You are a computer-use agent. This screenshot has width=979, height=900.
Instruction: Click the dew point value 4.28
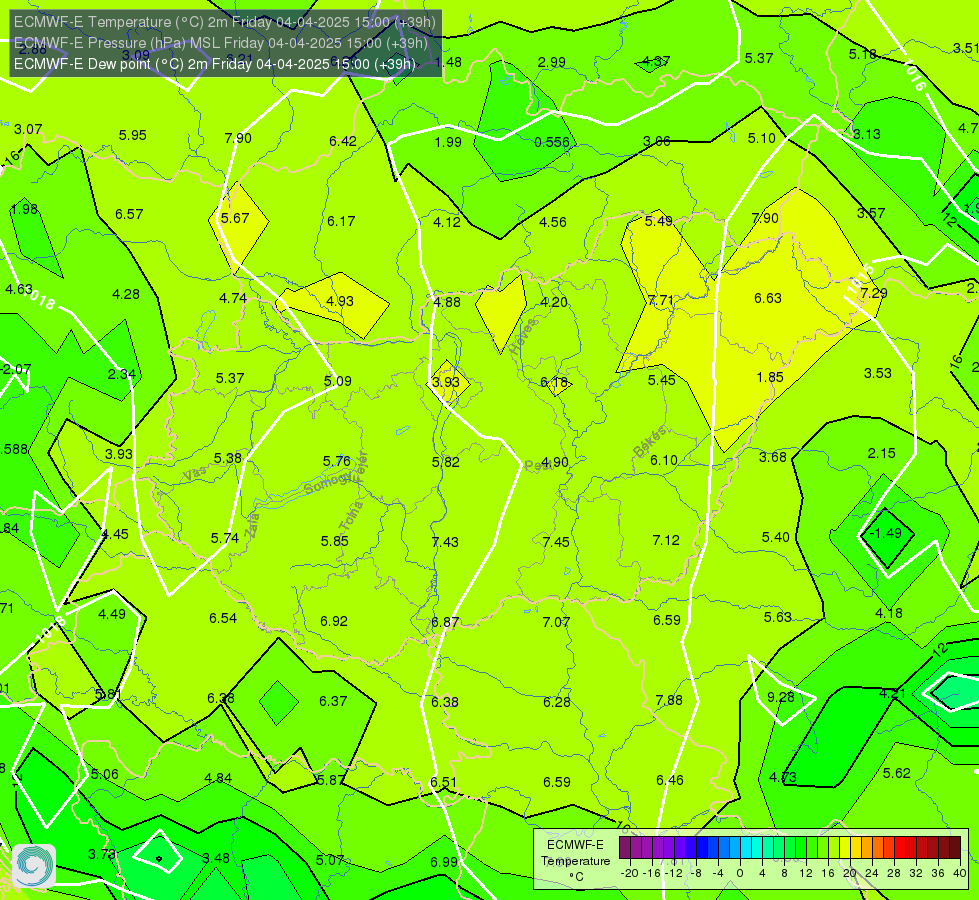(x=125, y=294)
